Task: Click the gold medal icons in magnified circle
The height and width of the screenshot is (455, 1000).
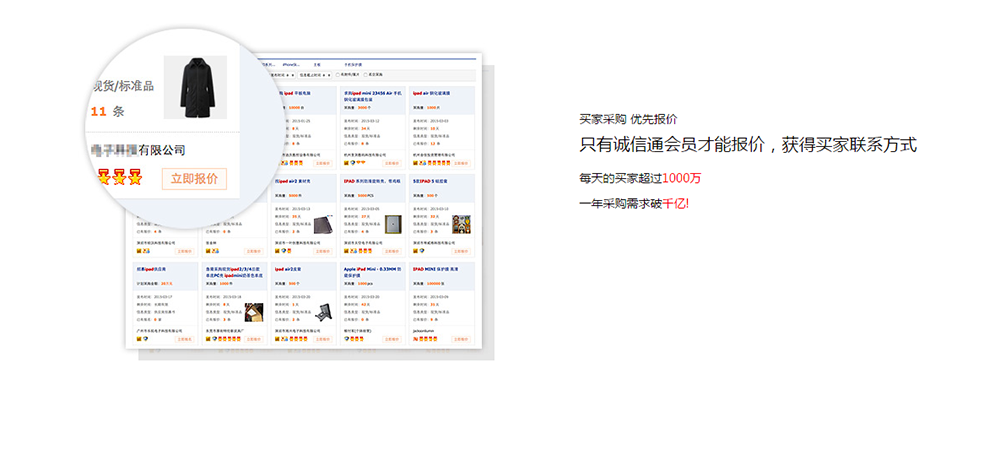Action: pos(119,179)
